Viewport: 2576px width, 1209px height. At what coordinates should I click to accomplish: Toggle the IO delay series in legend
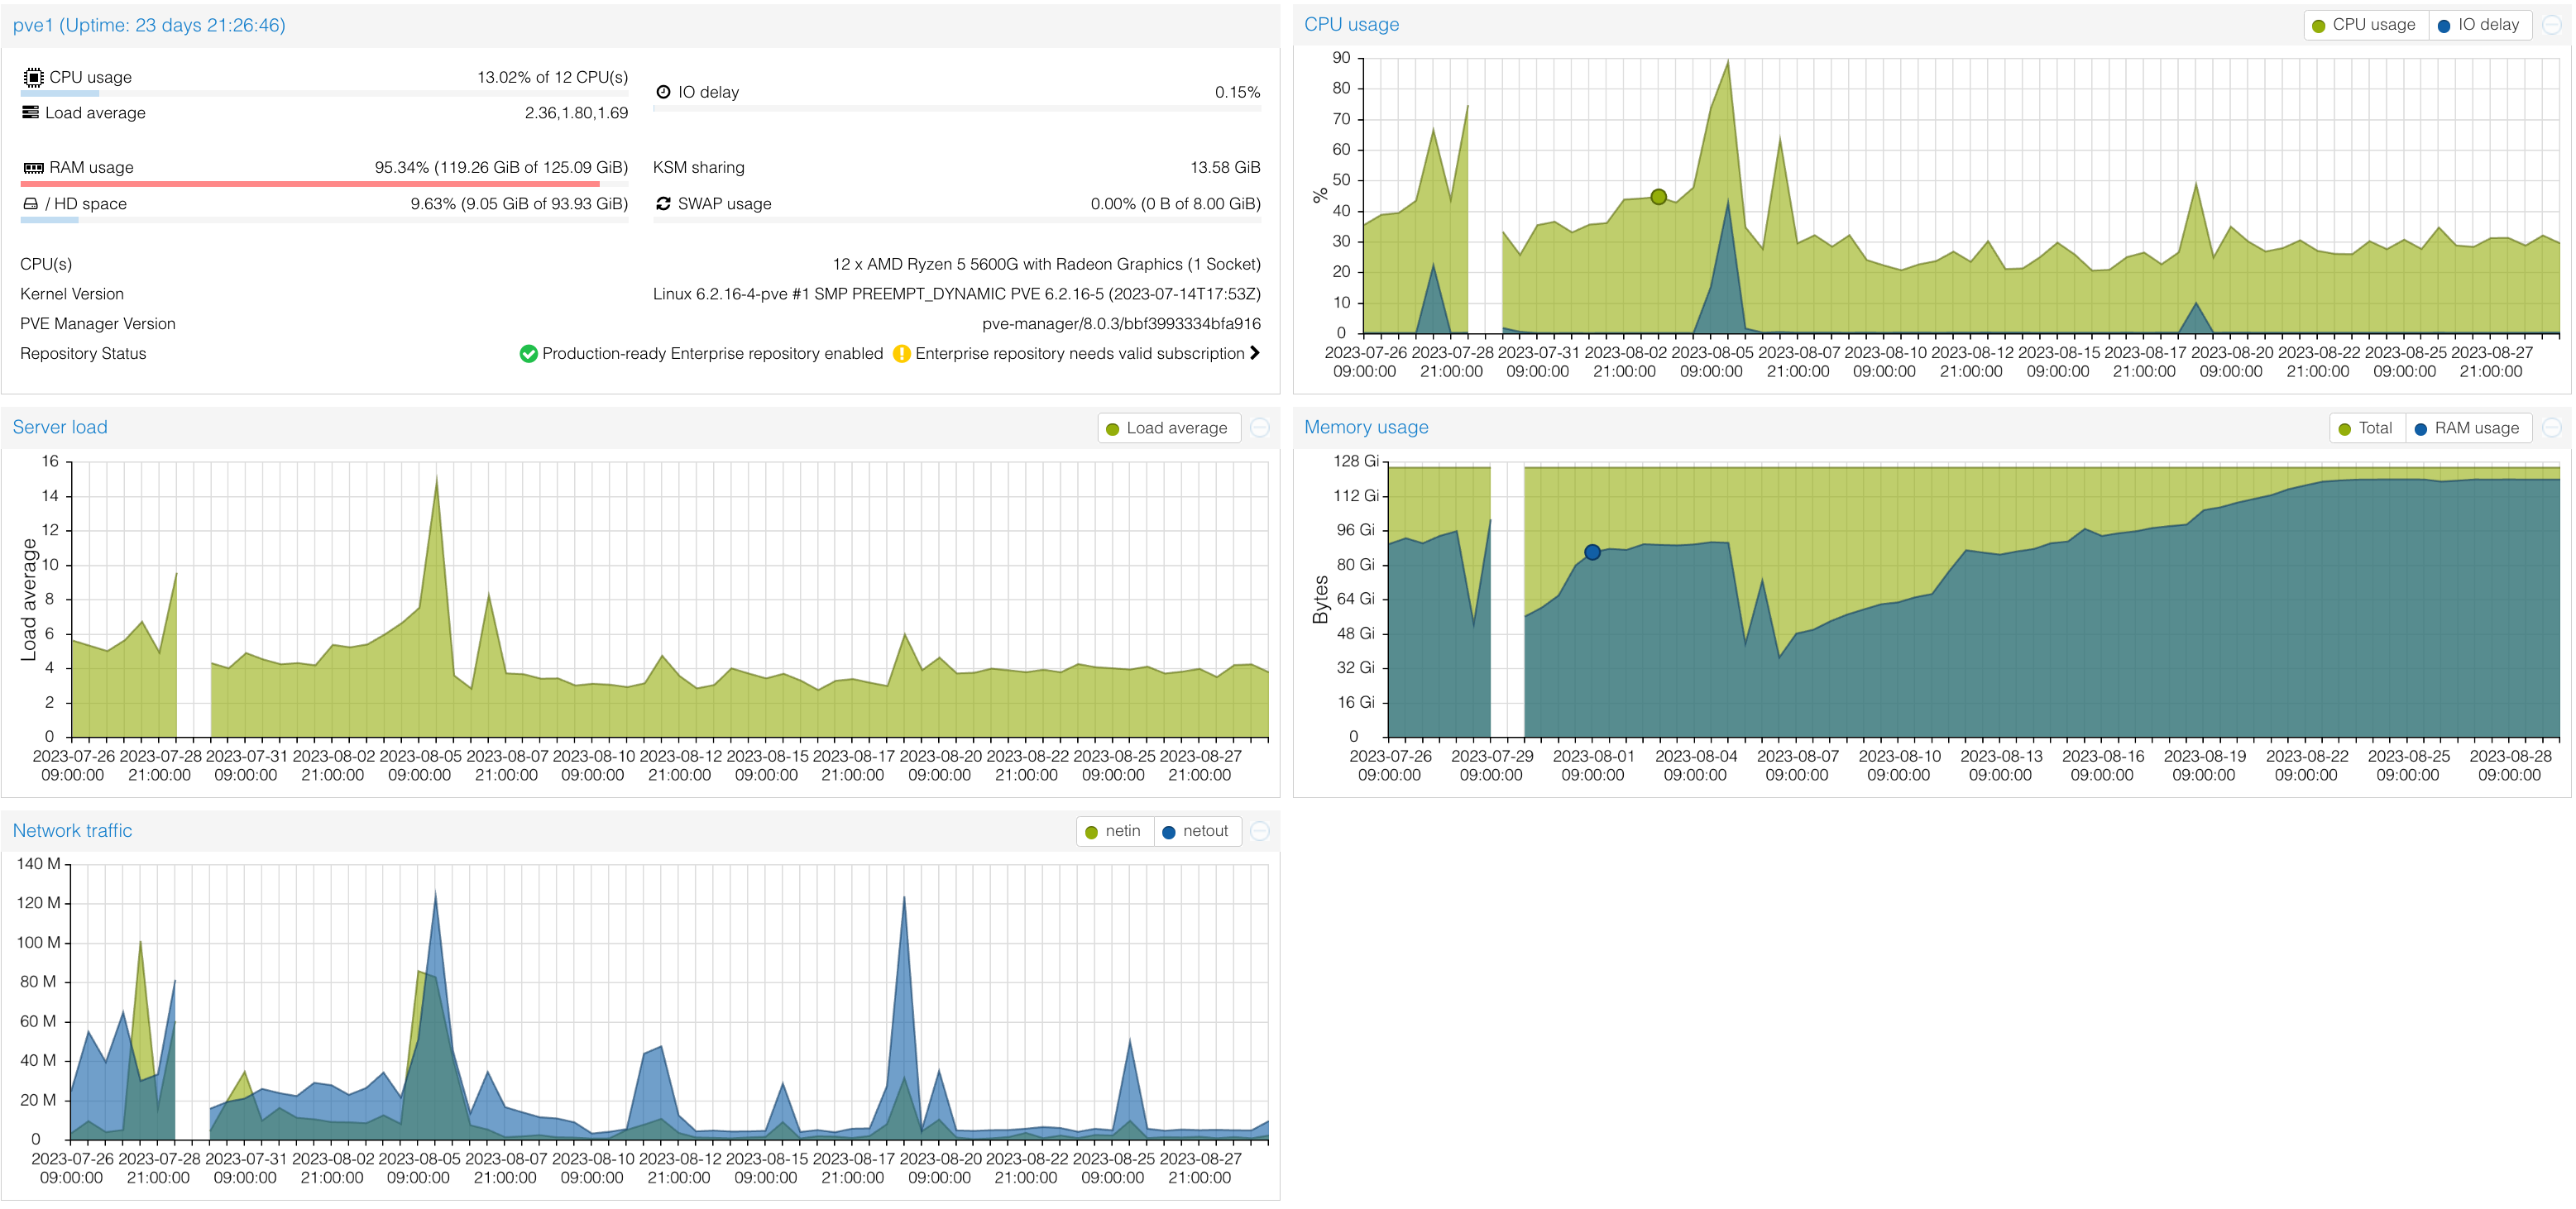point(2480,25)
